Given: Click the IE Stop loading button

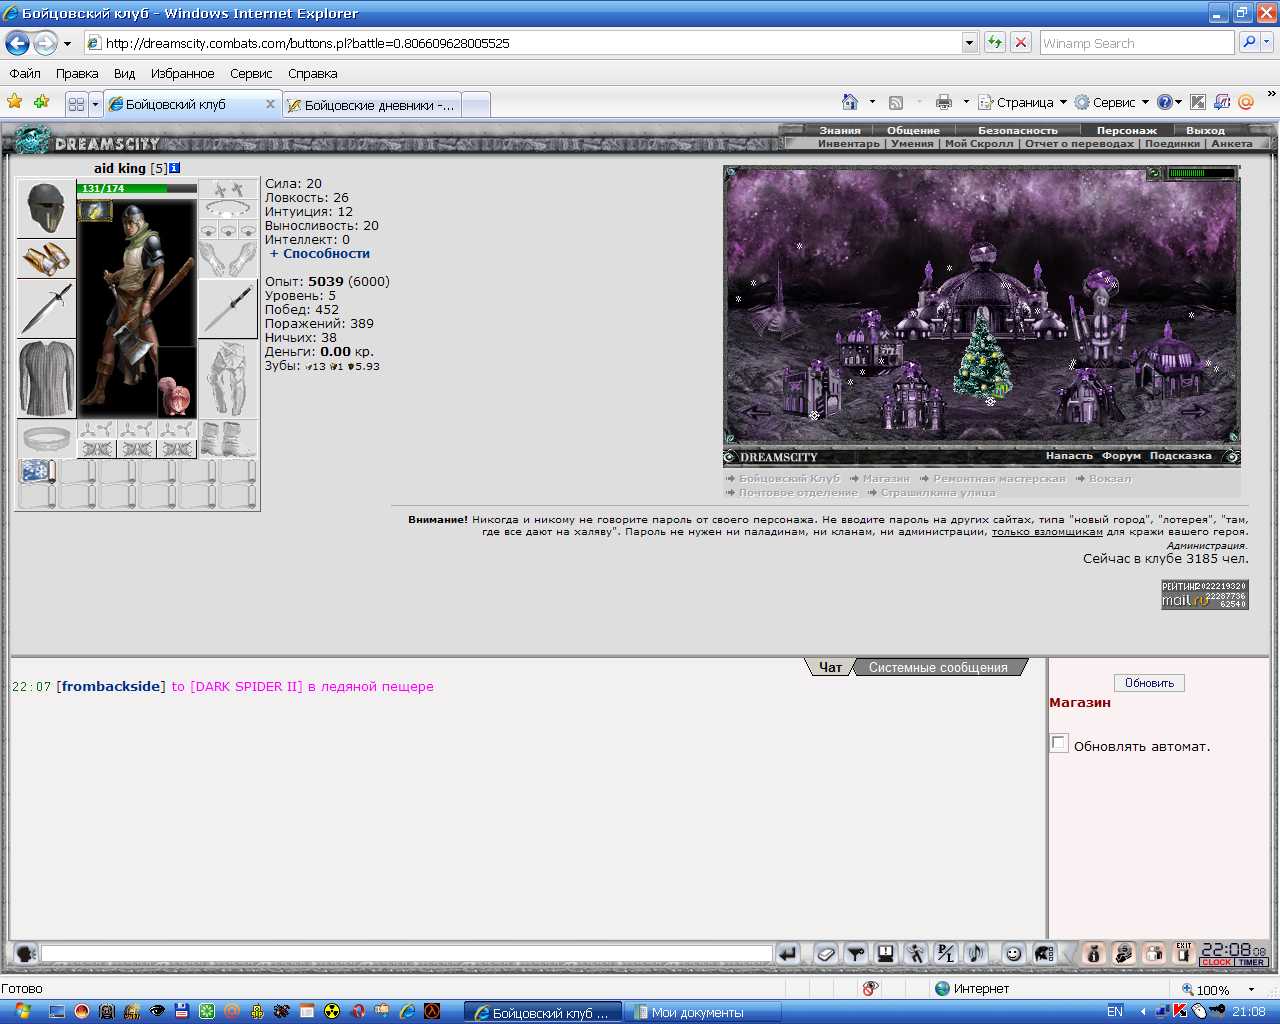Looking at the screenshot, I should [1021, 43].
